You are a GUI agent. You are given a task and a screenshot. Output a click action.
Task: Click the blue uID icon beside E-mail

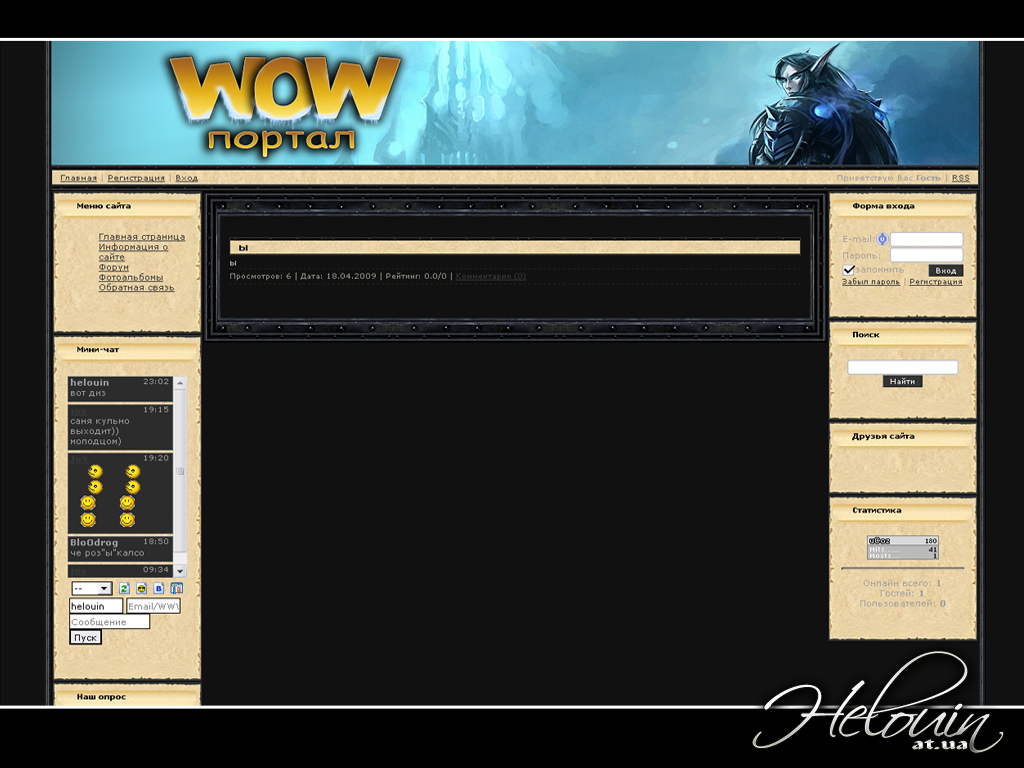pos(882,239)
